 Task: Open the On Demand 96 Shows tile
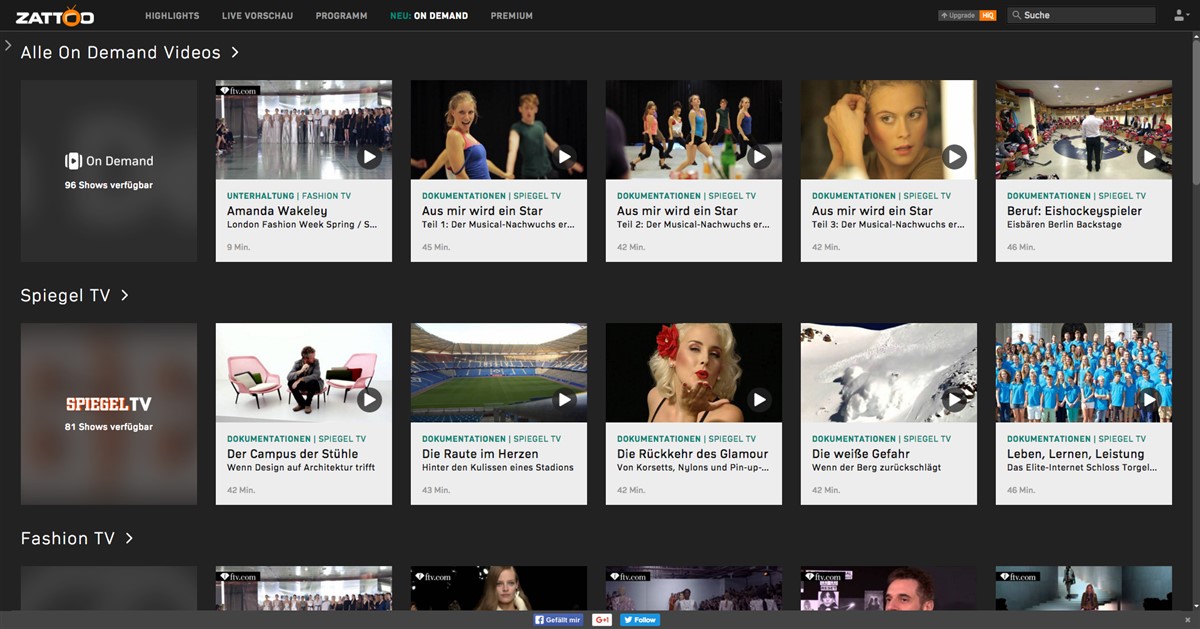pyautogui.click(x=109, y=171)
